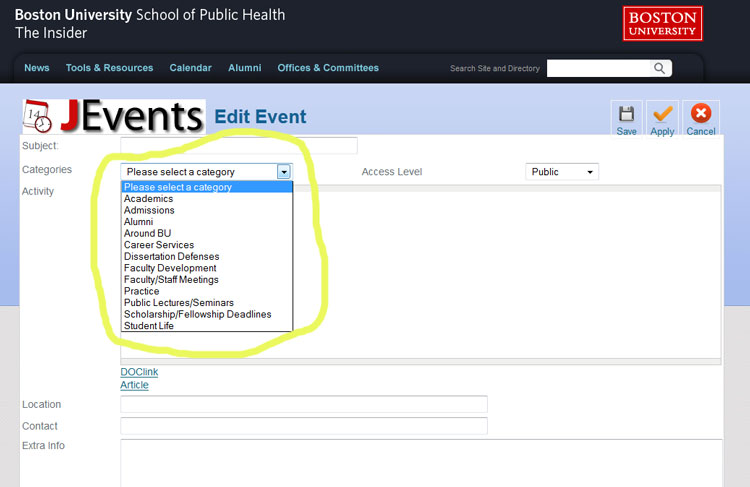This screenshot has height=487, width=750.
Task: Open Alumni navigation item
Action: click(x=245, y=68)
